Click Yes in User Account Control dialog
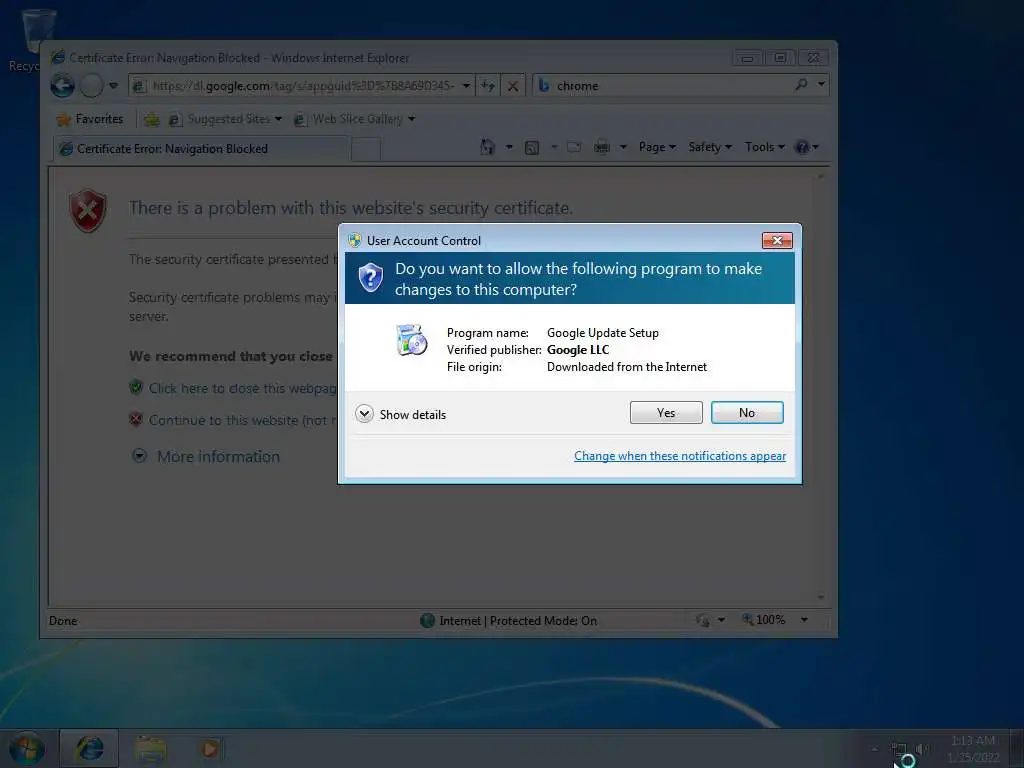This screenshot has height=768, width=1024. point(665,413)
